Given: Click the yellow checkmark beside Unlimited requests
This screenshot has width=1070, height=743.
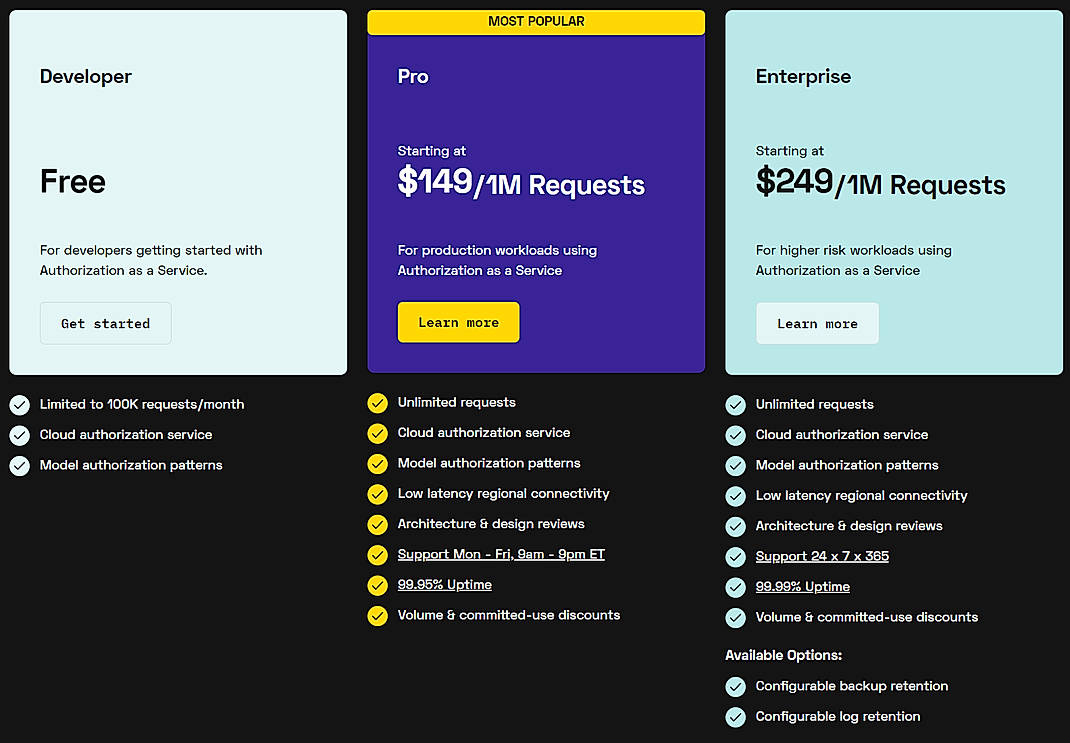Looking at the screenshot, I should [x=377, y=403].
